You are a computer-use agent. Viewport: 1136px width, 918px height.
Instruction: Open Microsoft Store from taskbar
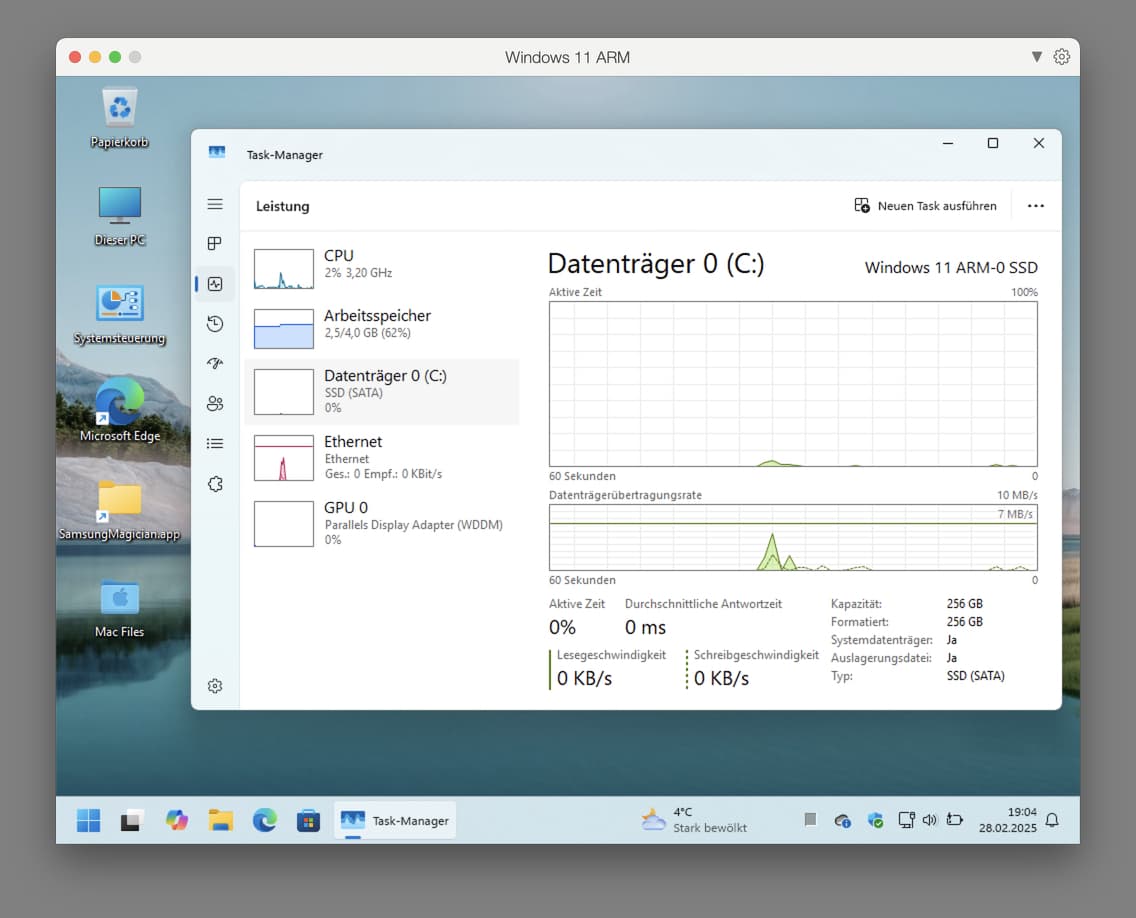308,820
